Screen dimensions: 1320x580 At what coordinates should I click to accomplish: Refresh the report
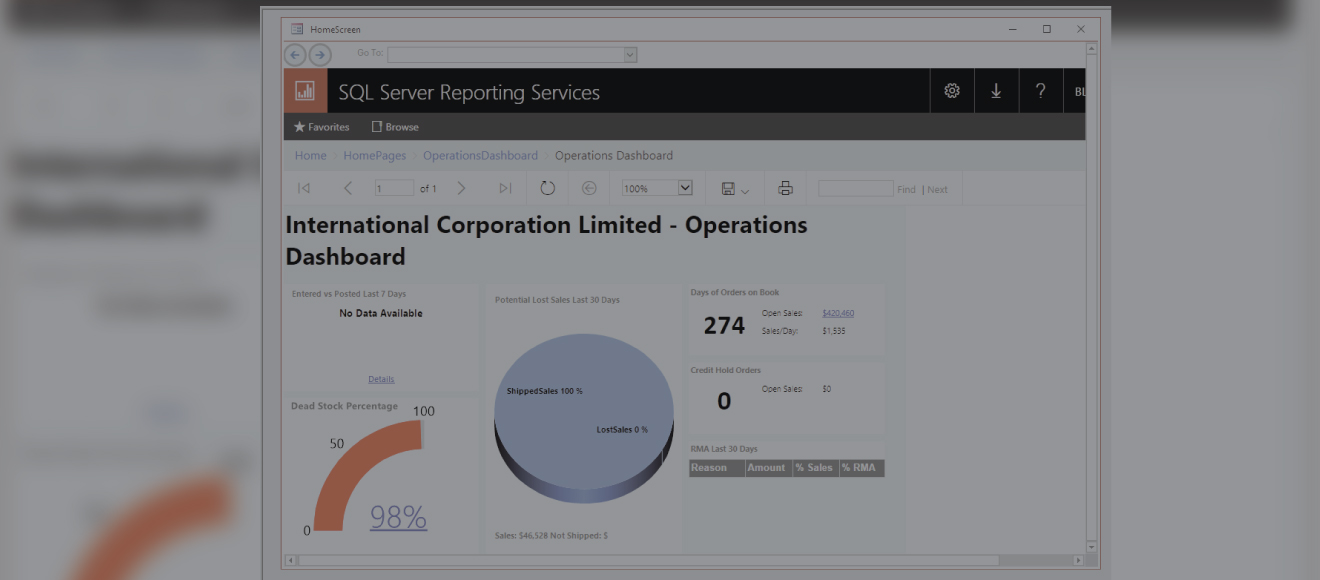pos(547,188)
